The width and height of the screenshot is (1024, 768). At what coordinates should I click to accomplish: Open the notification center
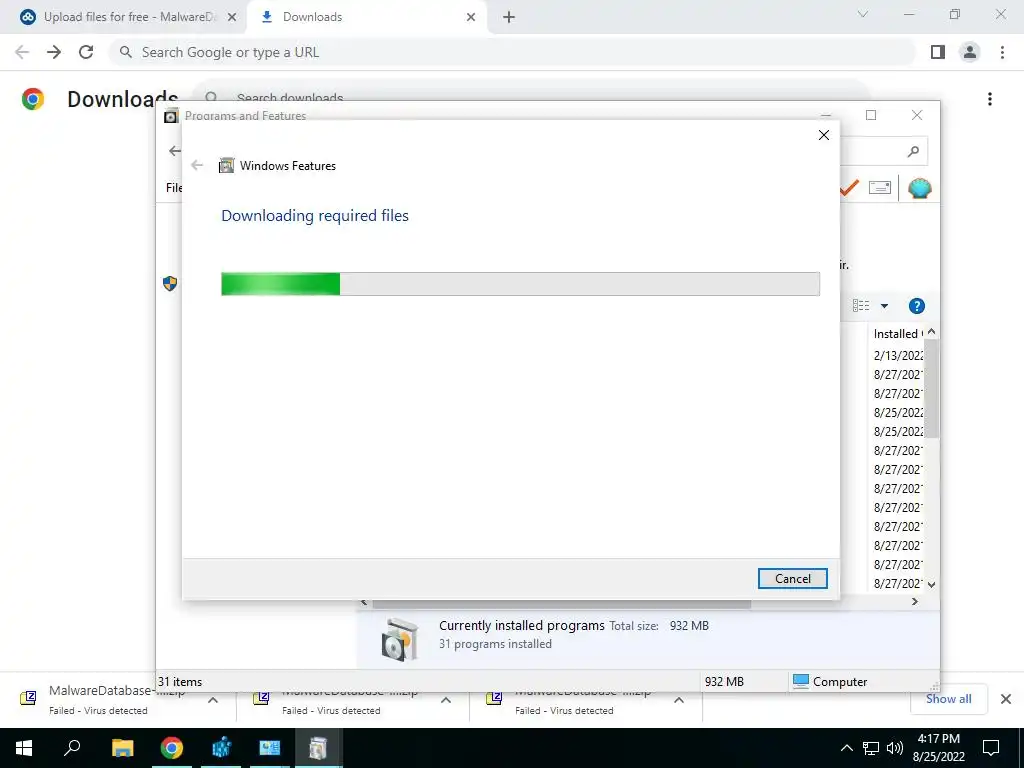[991, 748]
